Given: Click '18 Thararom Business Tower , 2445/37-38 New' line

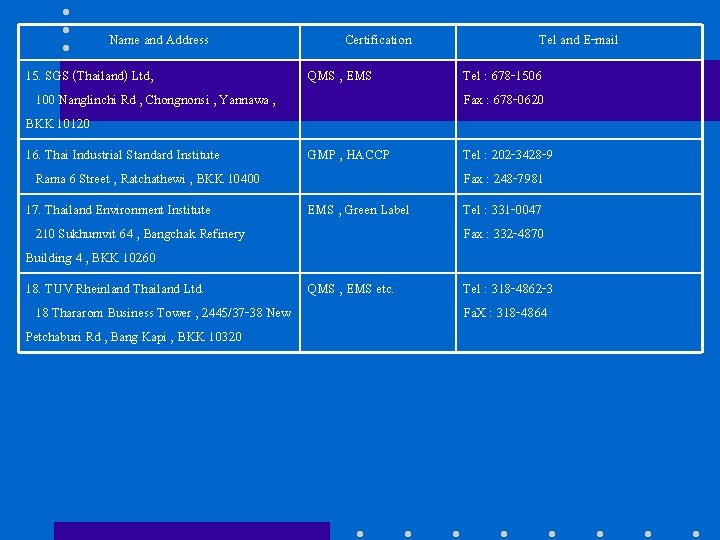Looking at the screenshot, I should tap(163, 313).
